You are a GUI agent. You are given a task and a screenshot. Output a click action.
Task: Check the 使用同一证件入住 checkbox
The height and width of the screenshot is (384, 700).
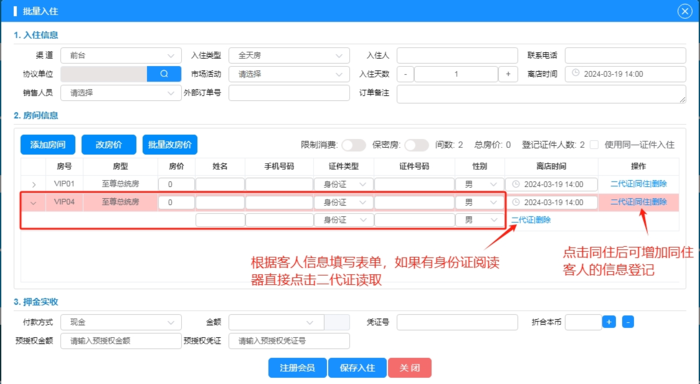click(594, 145)
